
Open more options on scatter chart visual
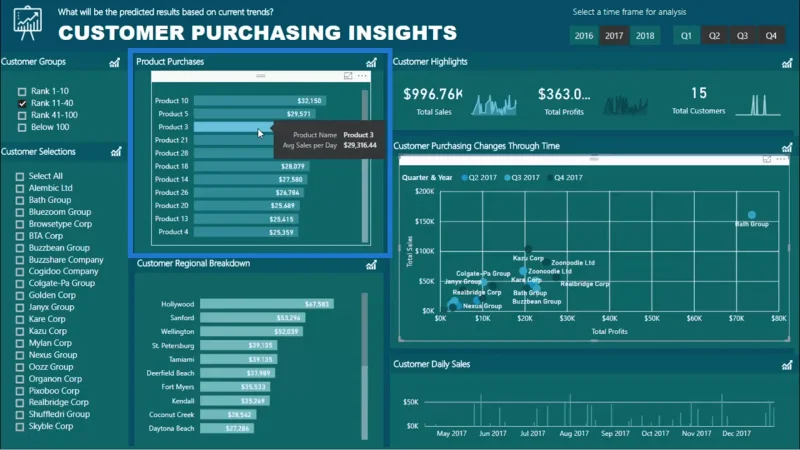click(781, 159)
